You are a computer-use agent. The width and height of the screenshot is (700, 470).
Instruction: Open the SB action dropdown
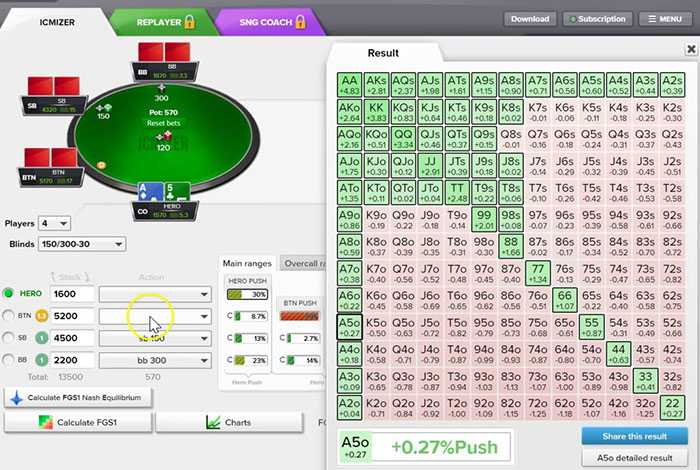click(154, 338)
